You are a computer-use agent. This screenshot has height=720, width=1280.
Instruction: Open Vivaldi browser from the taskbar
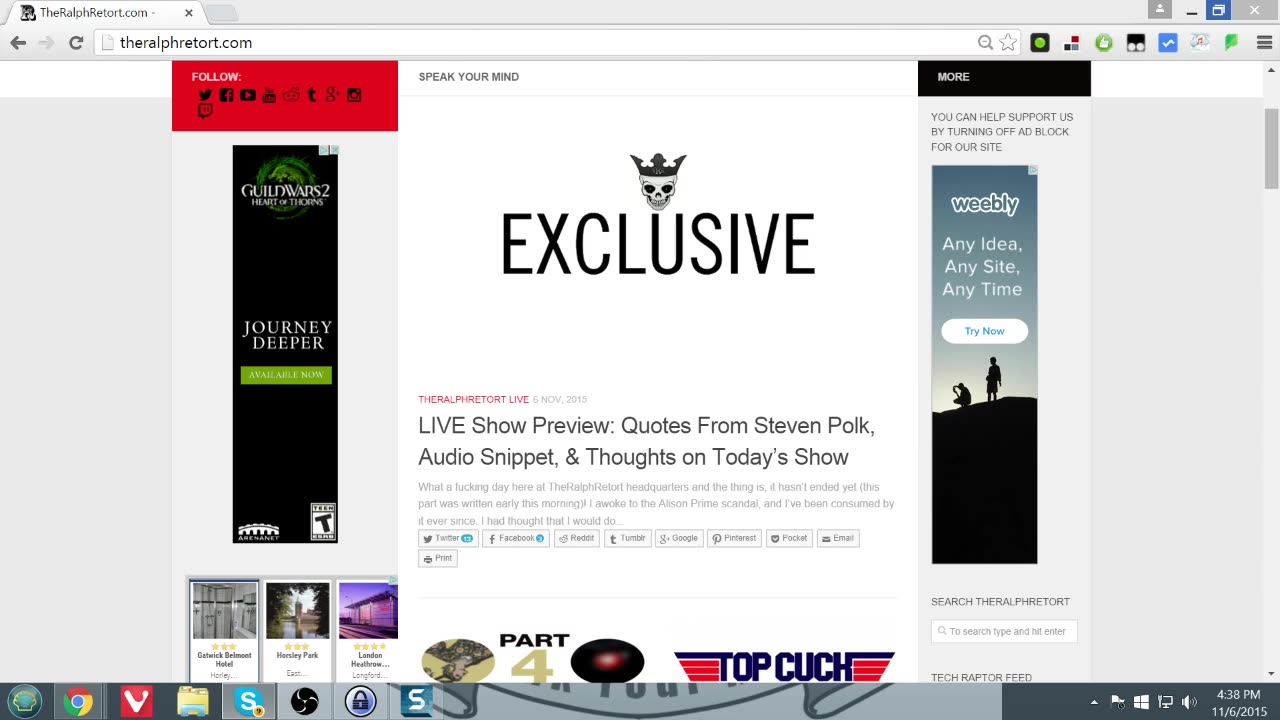point(135,702)
